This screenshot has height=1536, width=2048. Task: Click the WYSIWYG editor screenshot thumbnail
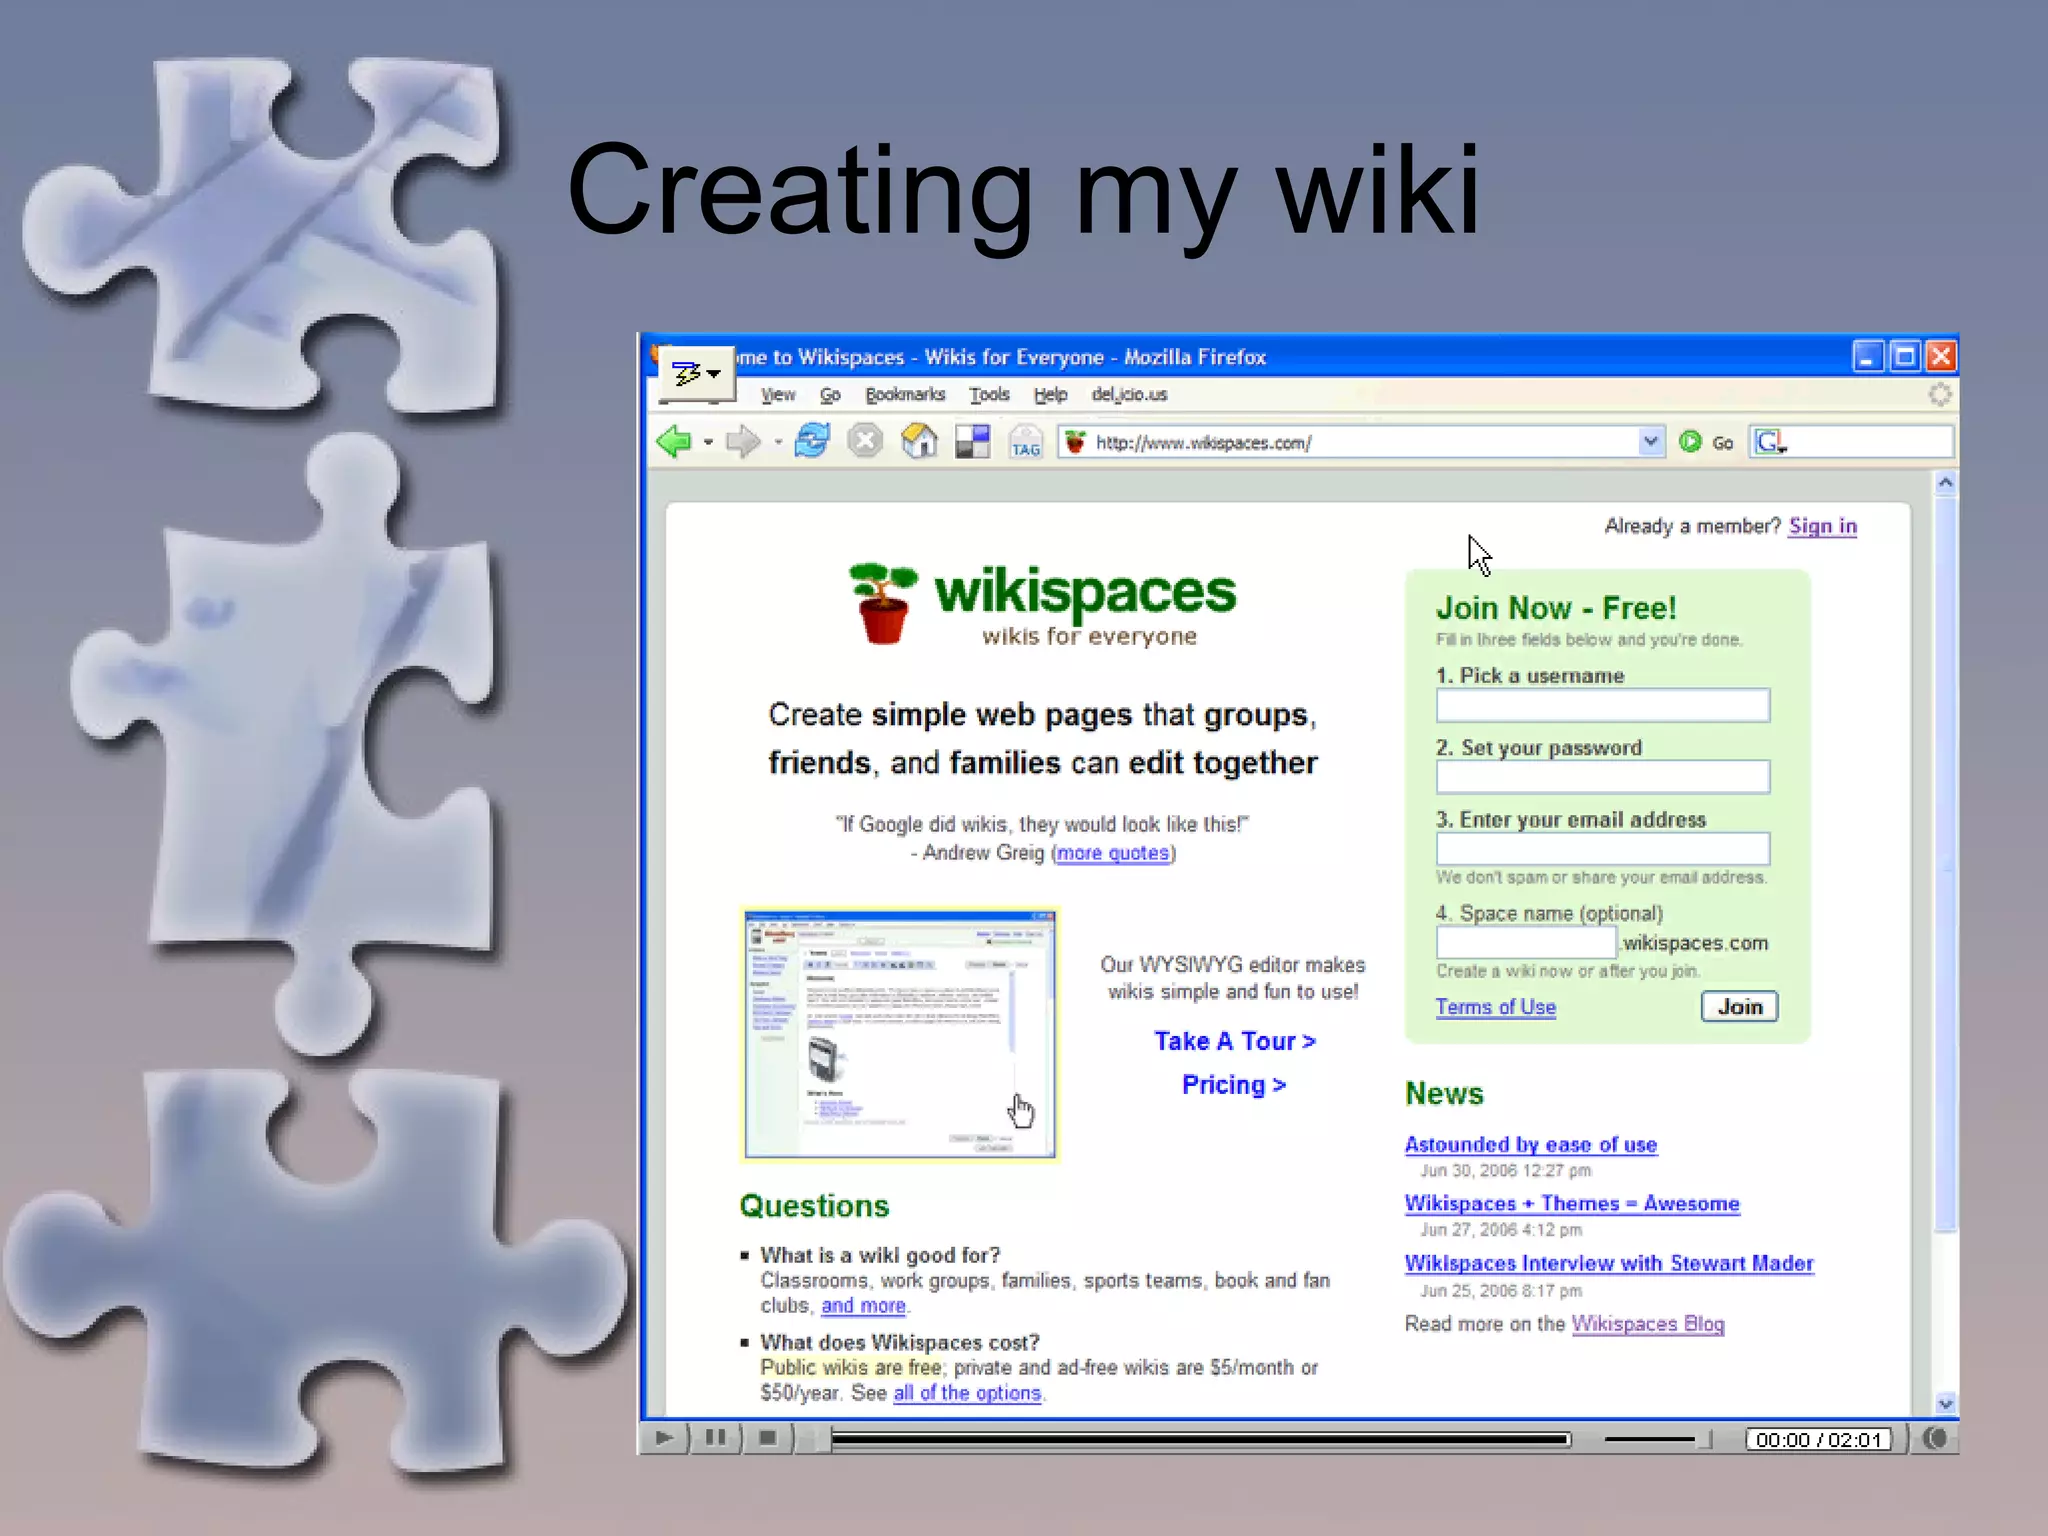click(900, 1035)
